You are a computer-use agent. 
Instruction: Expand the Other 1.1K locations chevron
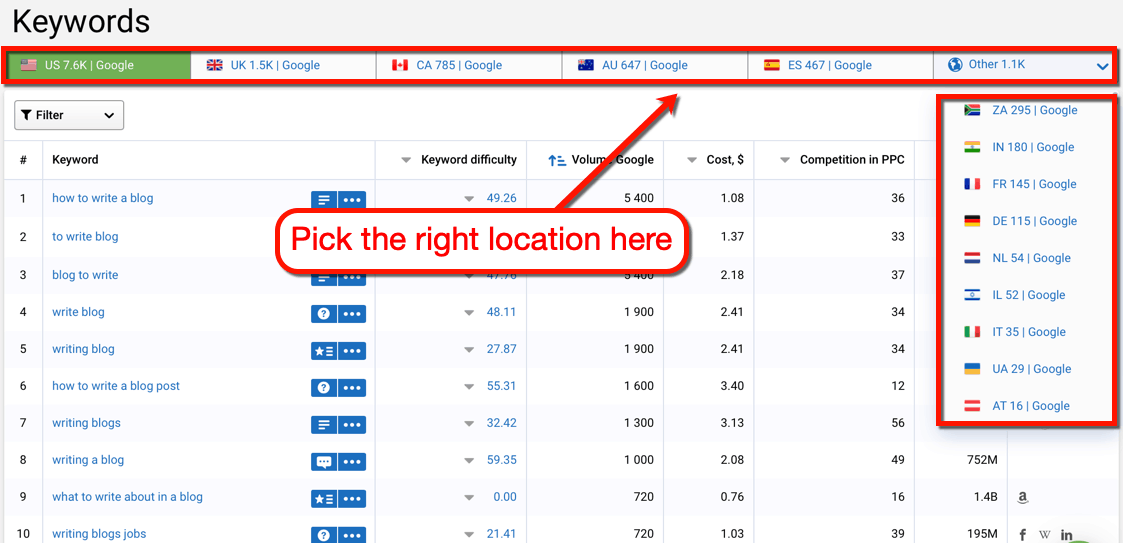coord(1102,67)
